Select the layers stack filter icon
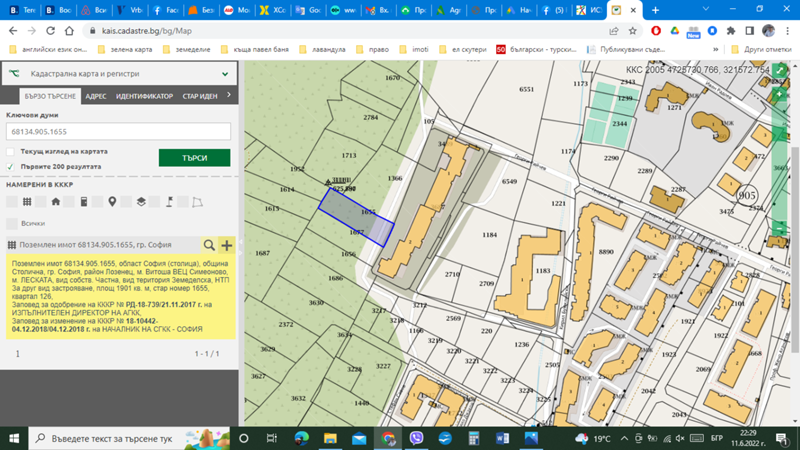Viewport: 800px width, 450px height. 141,202
